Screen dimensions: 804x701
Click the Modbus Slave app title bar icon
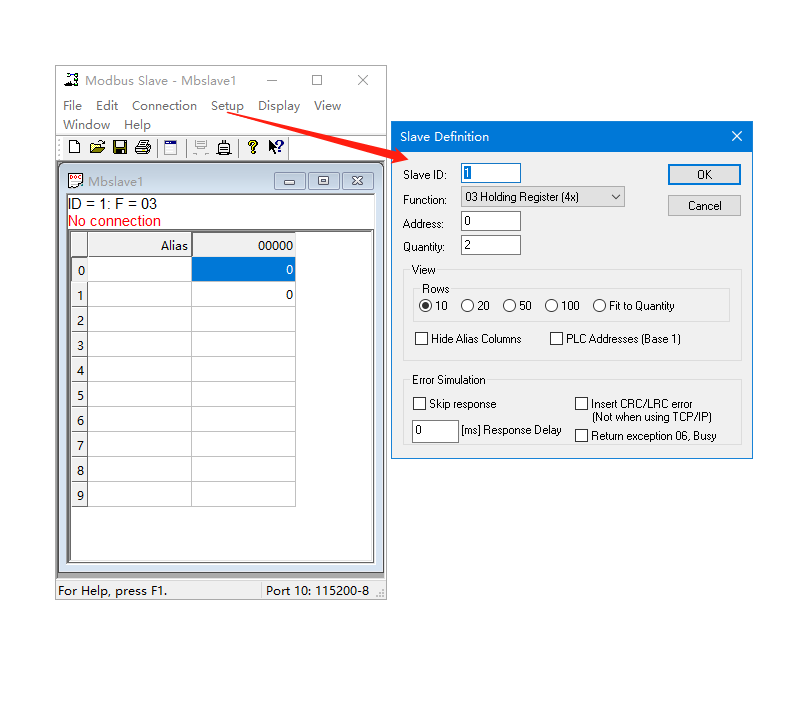pos(71,80)
